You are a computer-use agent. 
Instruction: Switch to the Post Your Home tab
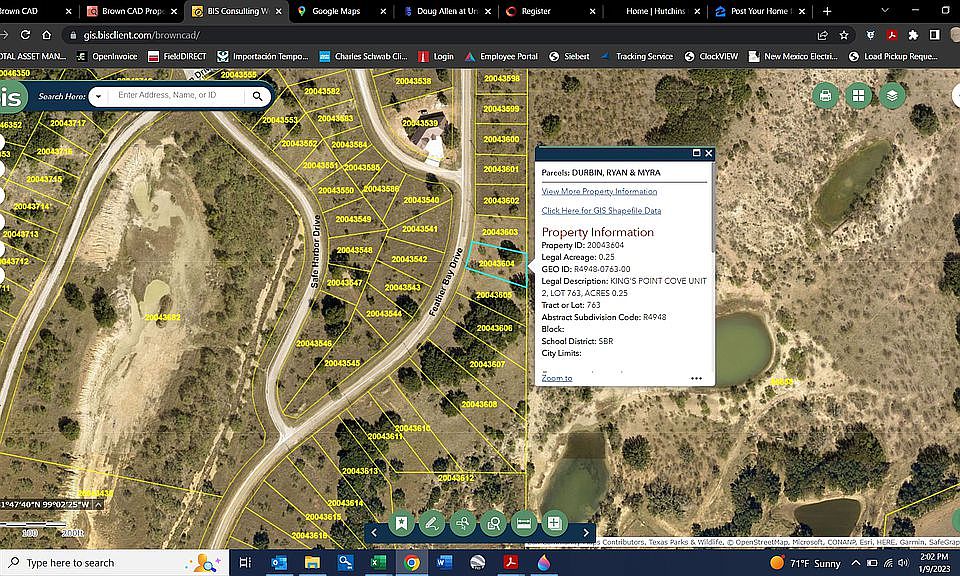tap(760, 11)
